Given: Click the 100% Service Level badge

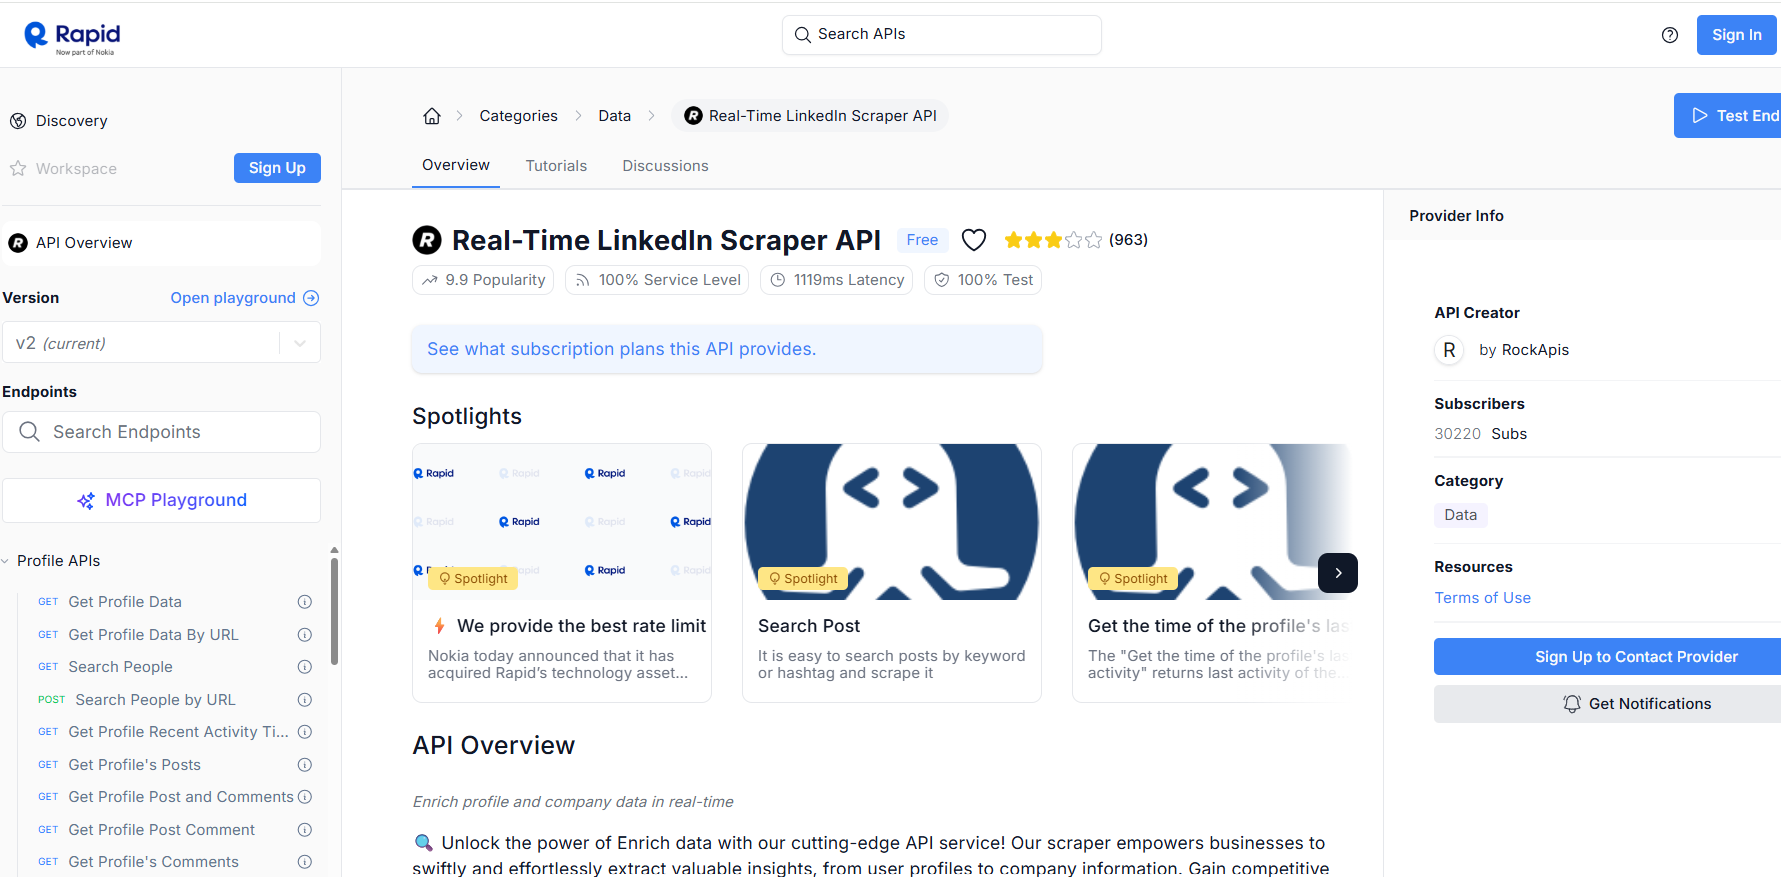Looking at the screenshot, I should [657, 280].
